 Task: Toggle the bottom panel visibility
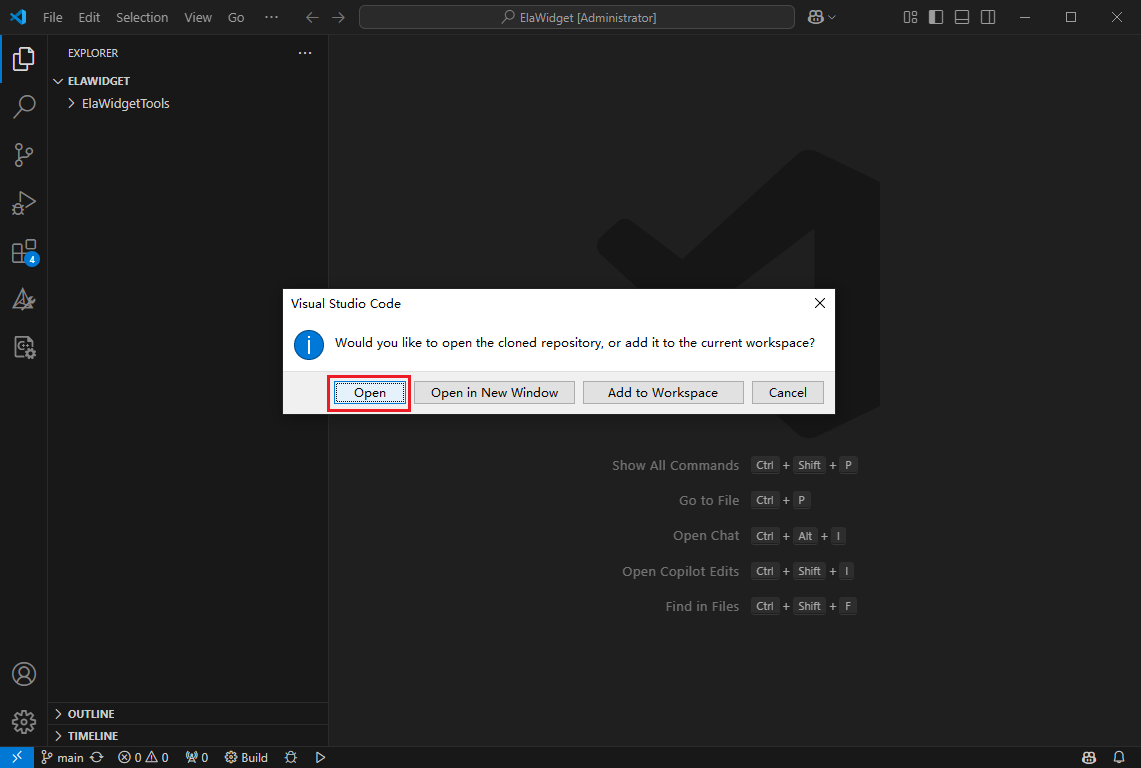(961, 17)
